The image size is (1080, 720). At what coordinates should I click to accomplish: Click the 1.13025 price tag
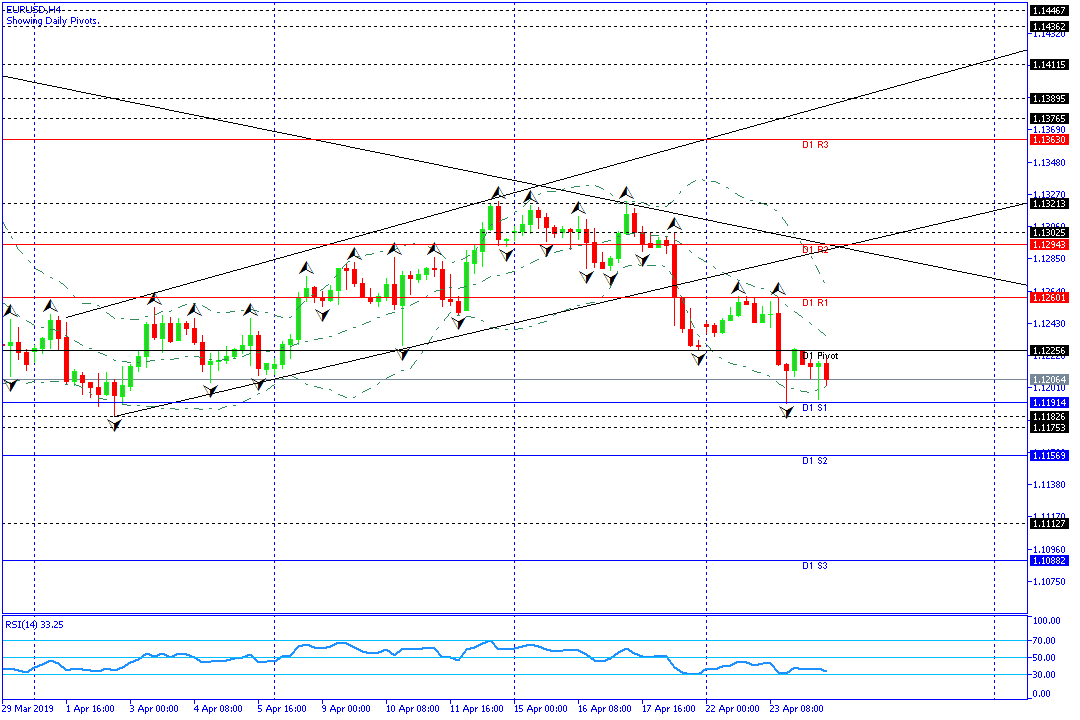pos(1048,233)
